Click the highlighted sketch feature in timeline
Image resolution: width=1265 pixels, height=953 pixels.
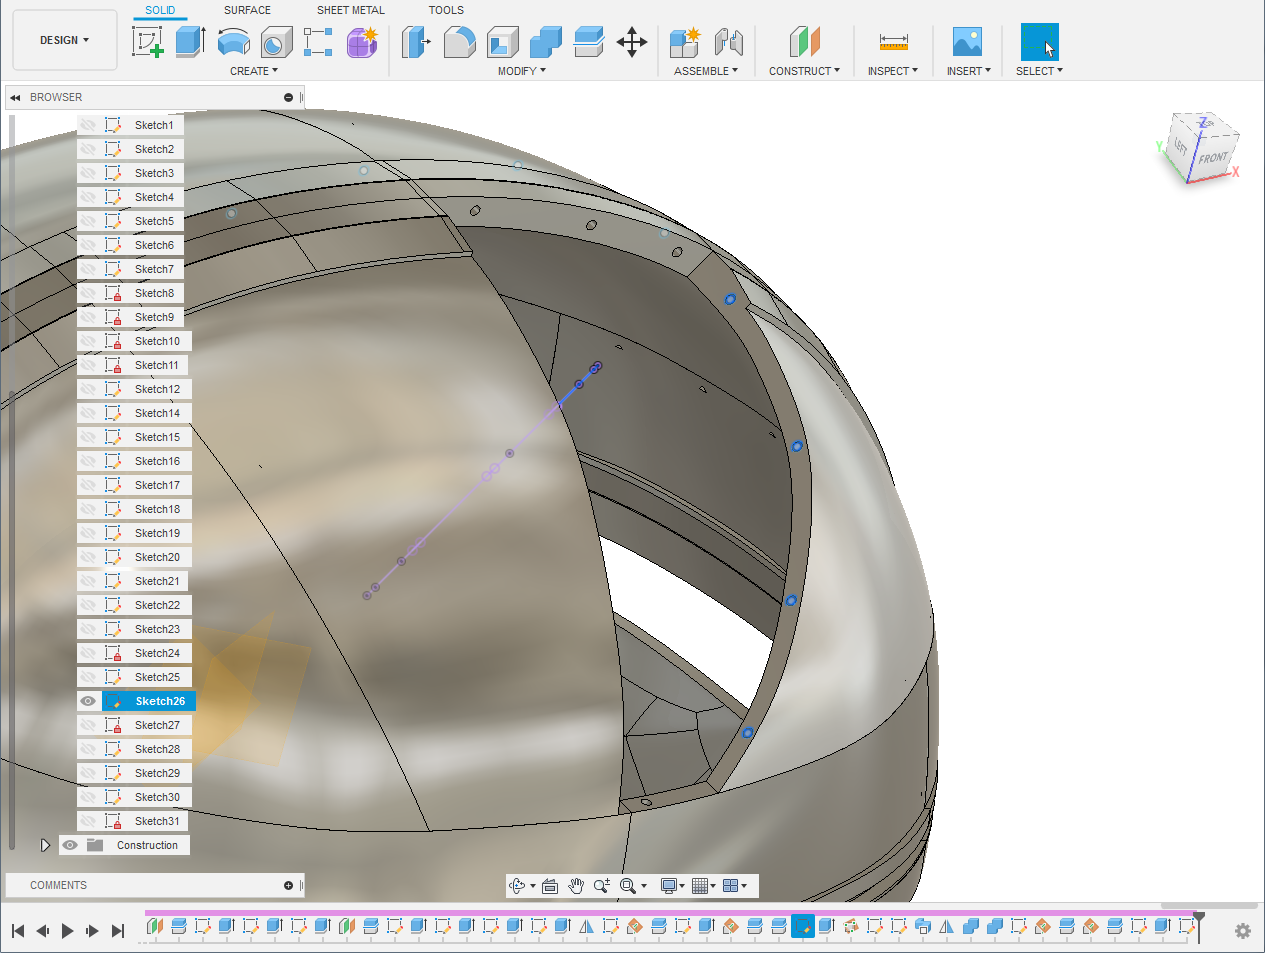click(x=802, y=926)
